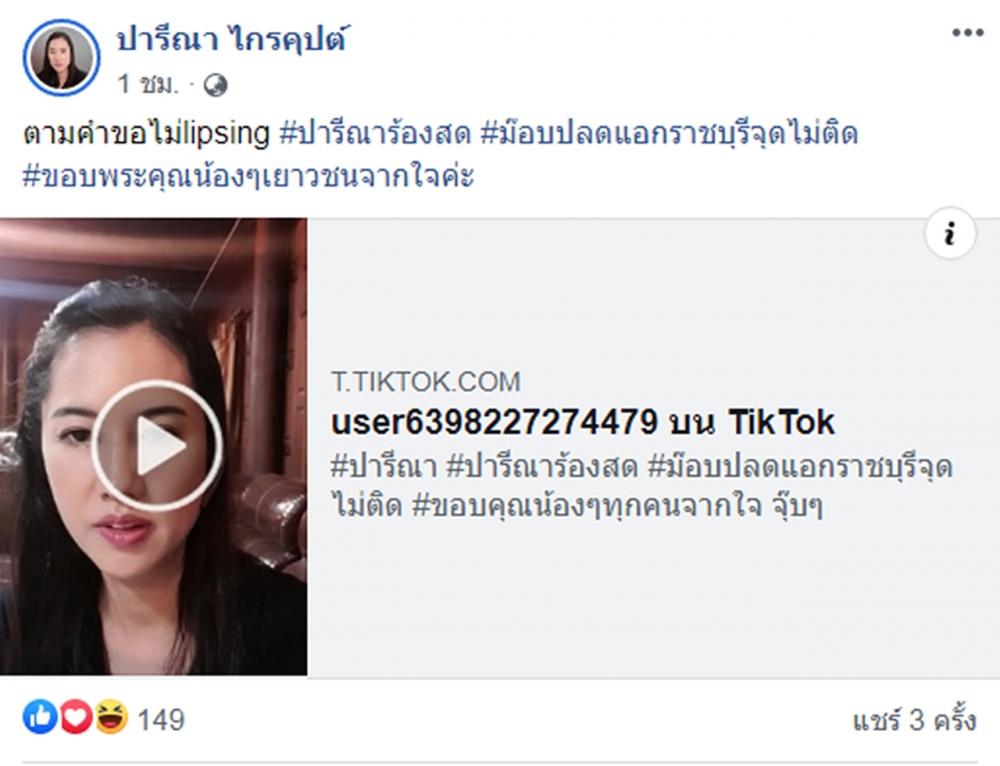Open hashtag #ม๊อบปลดแอกราชบุรีจุดไม่ติด in post text
This screenshot has height=766, width=1000.
pos(669,133)
